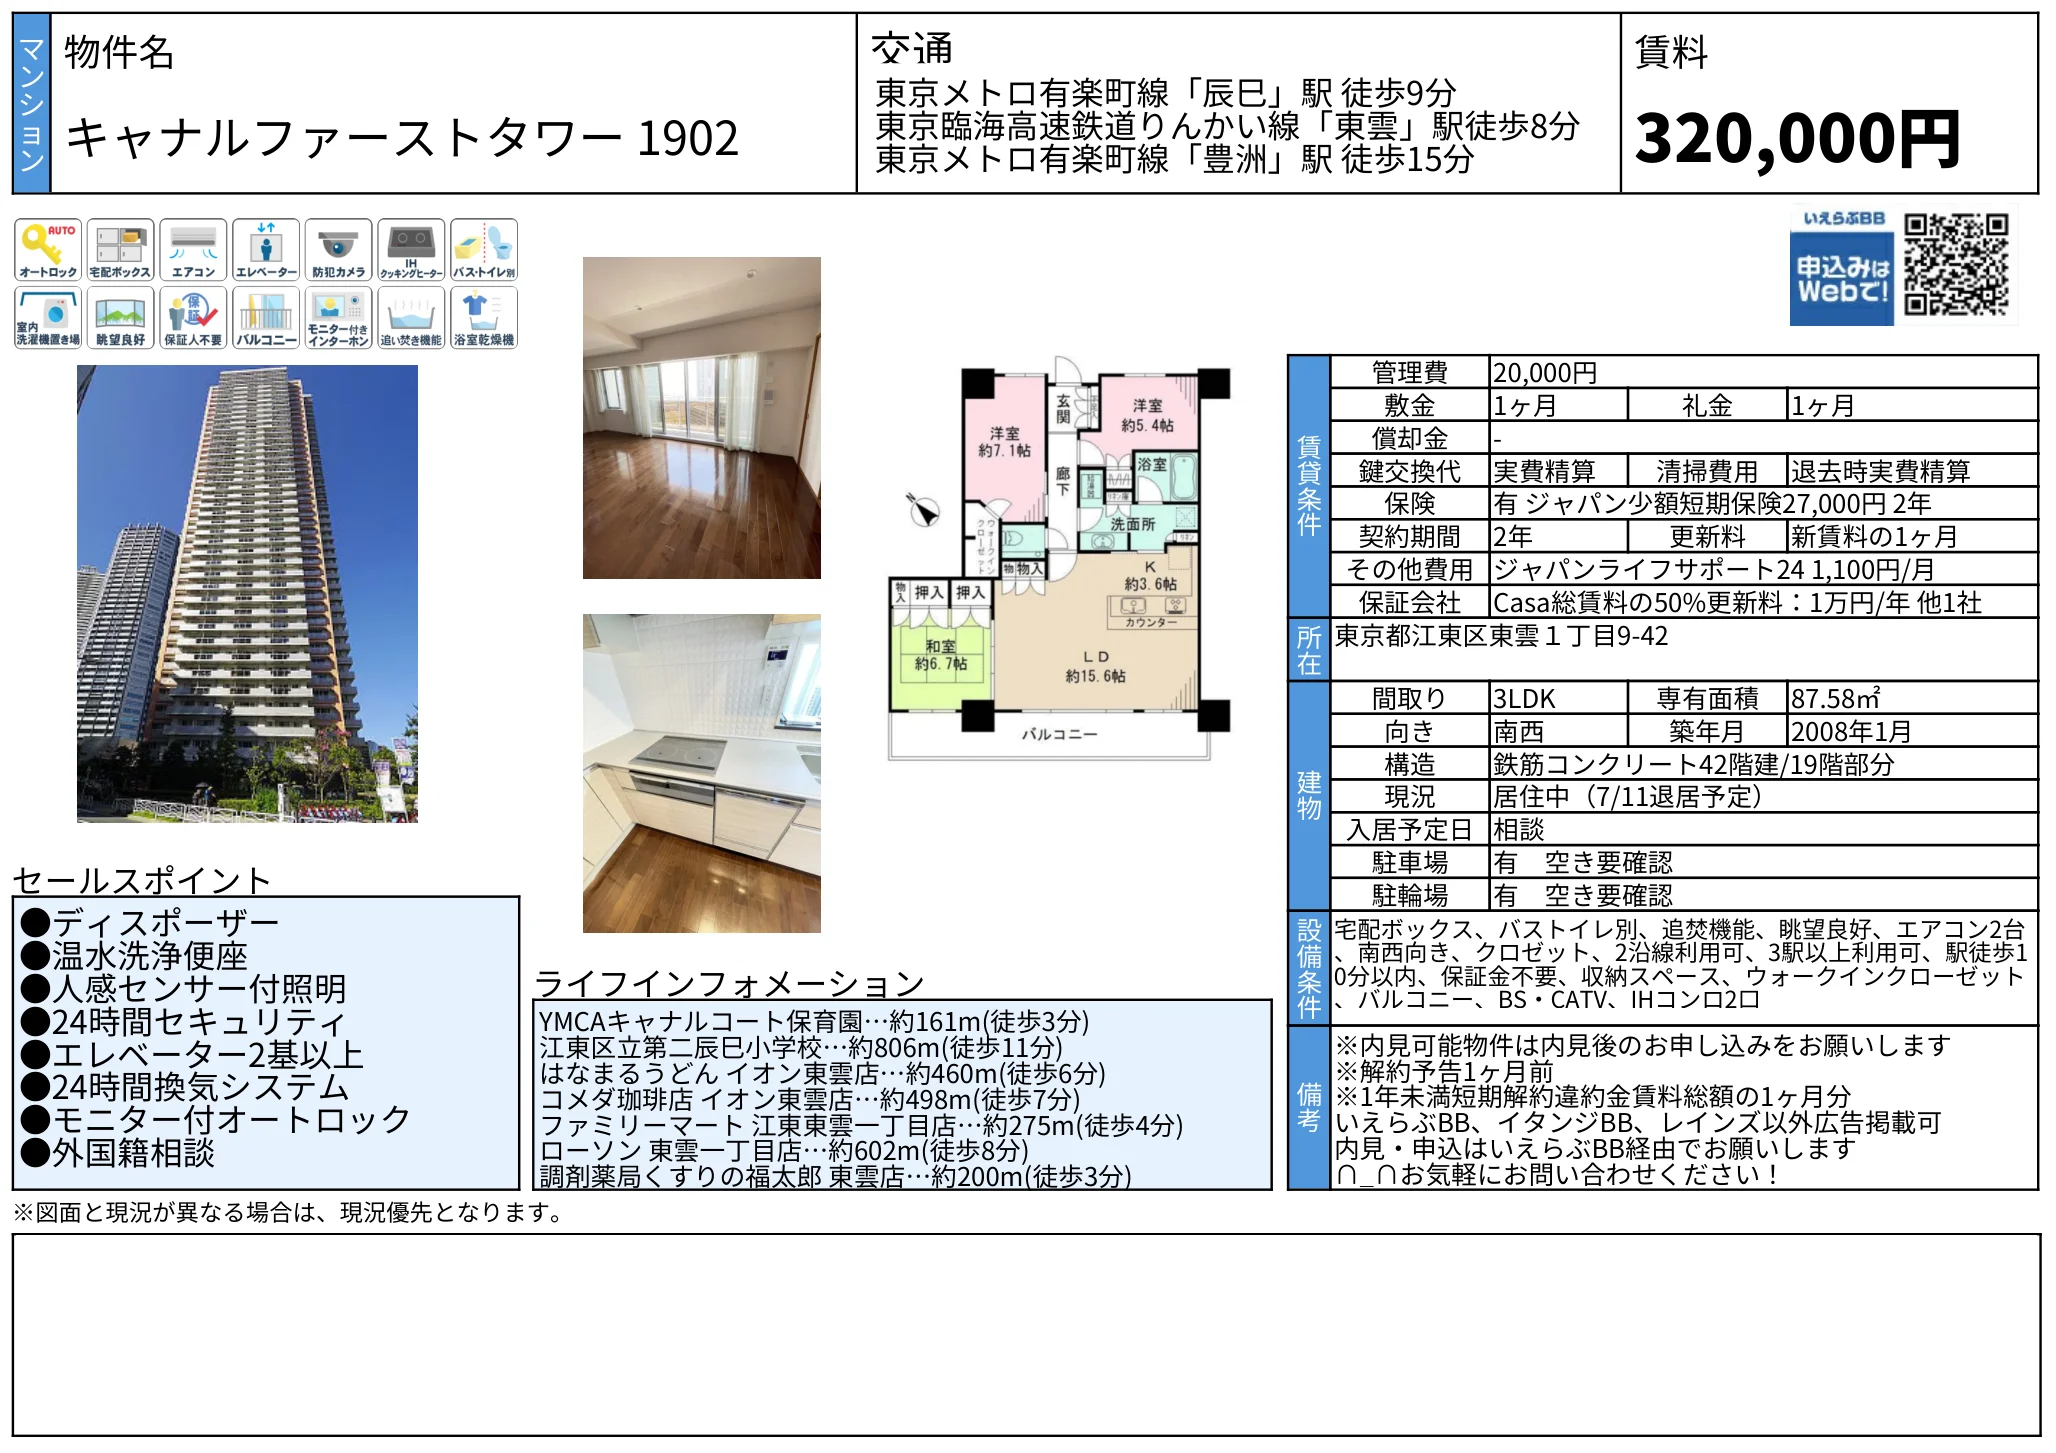Click the バルコニー icon
This screenshot has width=2056, height=1453.
click(x=266, y=318)
